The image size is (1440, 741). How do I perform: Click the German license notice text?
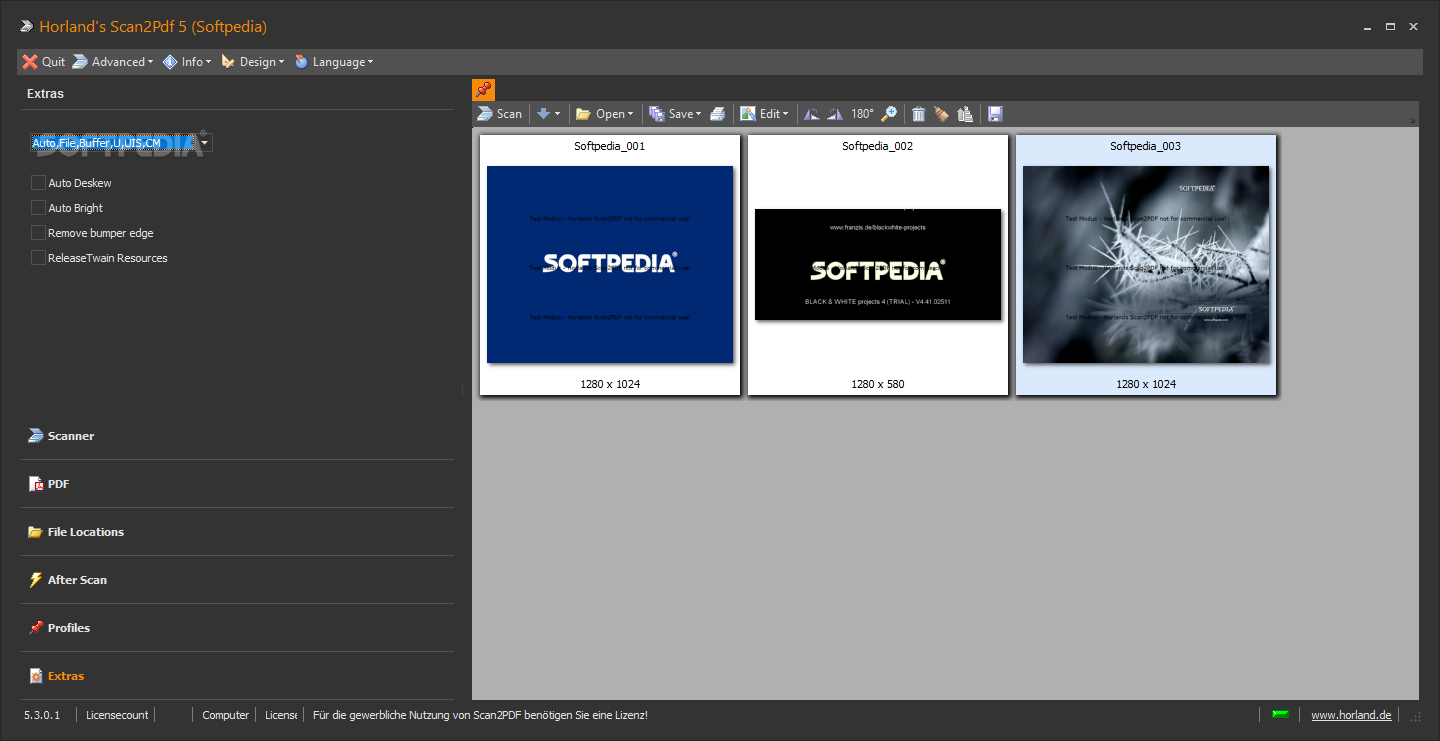click(480, 715)
